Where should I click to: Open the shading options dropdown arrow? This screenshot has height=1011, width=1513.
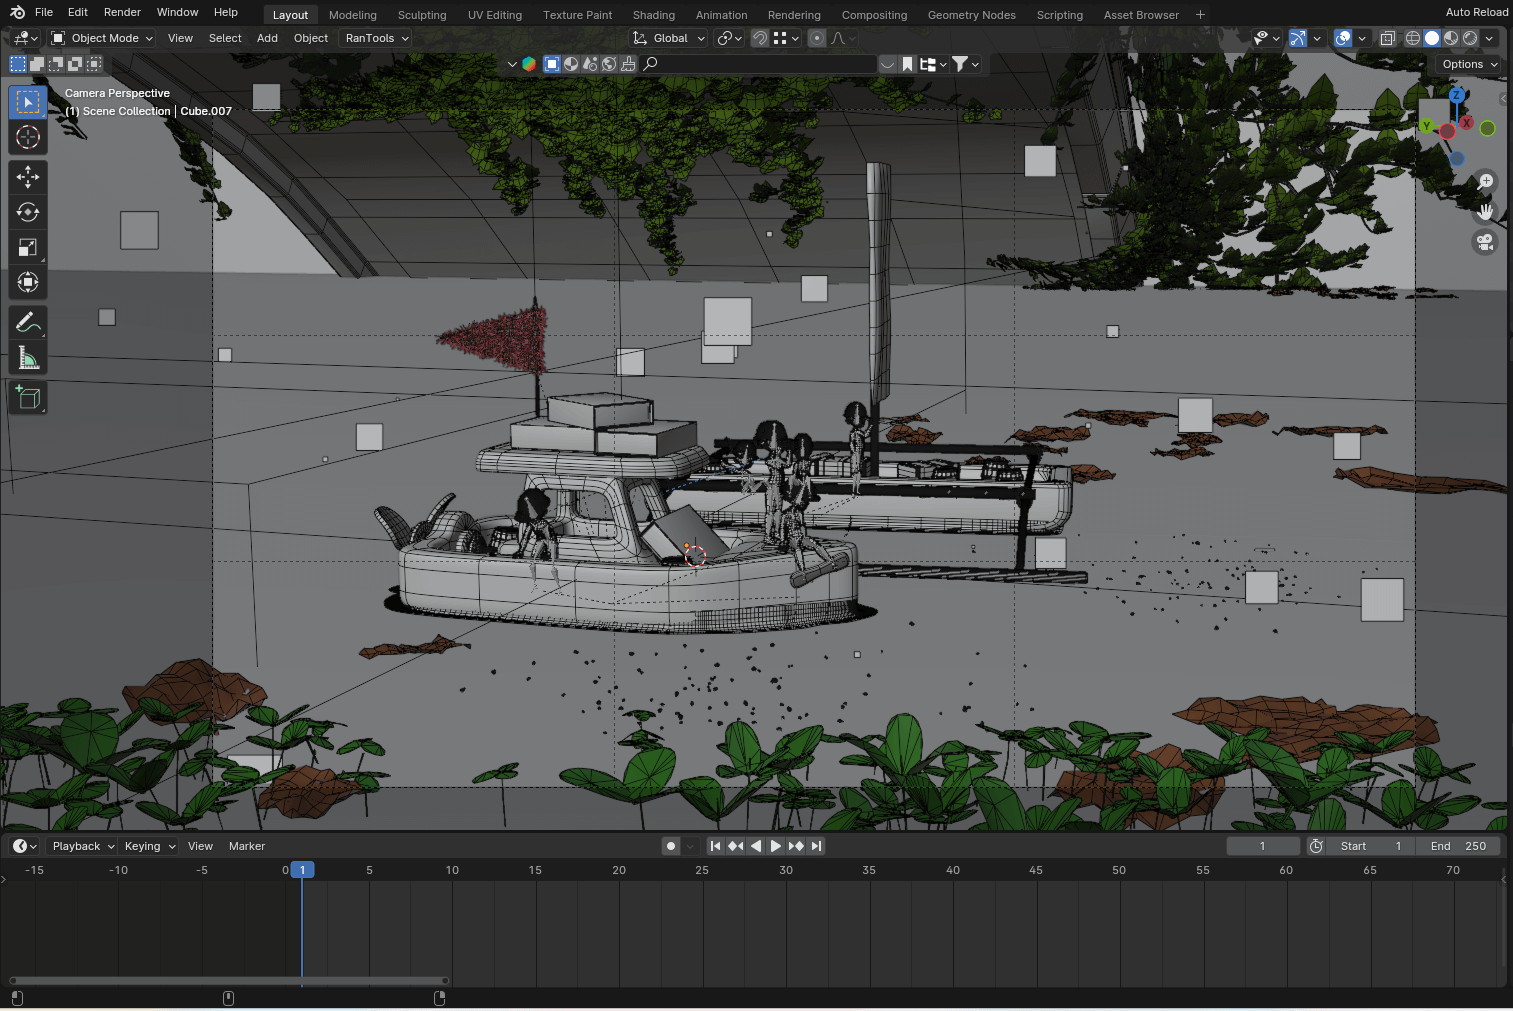point(1489,38)
